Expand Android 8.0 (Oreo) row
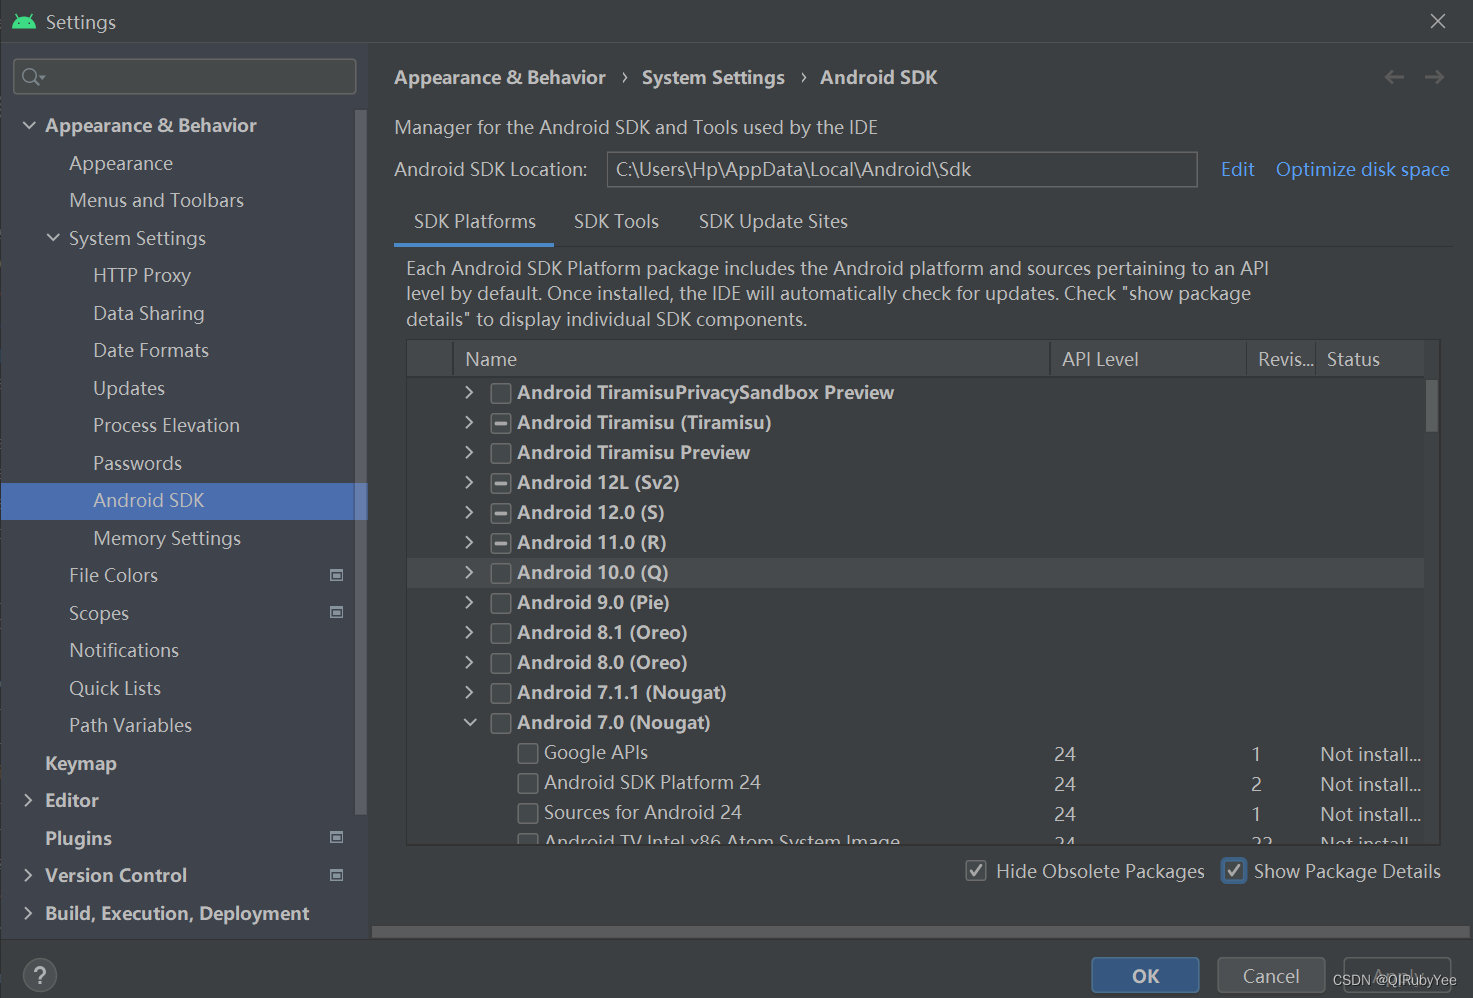The height and width of the screenshot is (998, 1473). click(x=469, y=663)
